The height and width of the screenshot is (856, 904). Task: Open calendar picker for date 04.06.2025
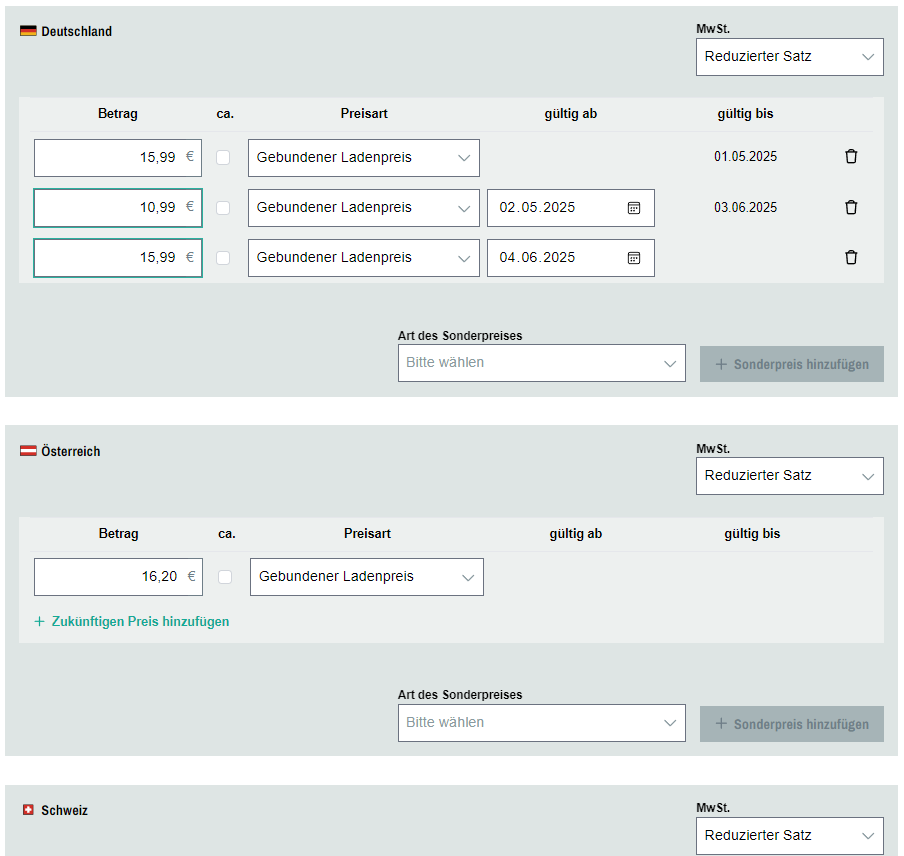(633, 258)
